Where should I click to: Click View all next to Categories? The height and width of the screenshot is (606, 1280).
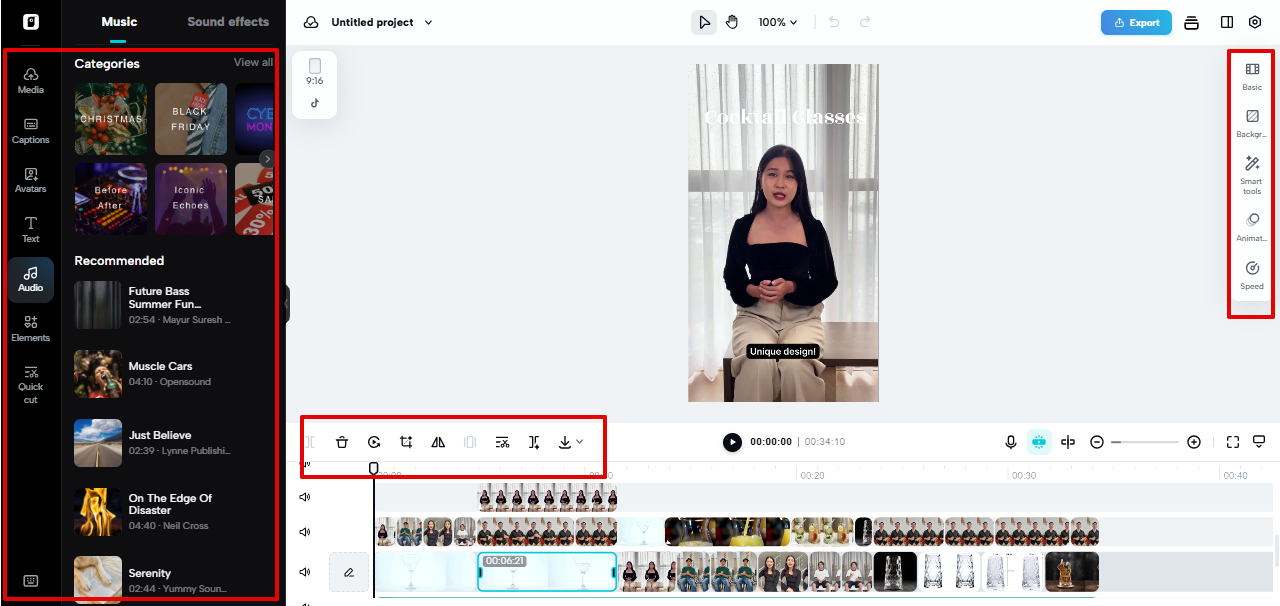(253, 62)
